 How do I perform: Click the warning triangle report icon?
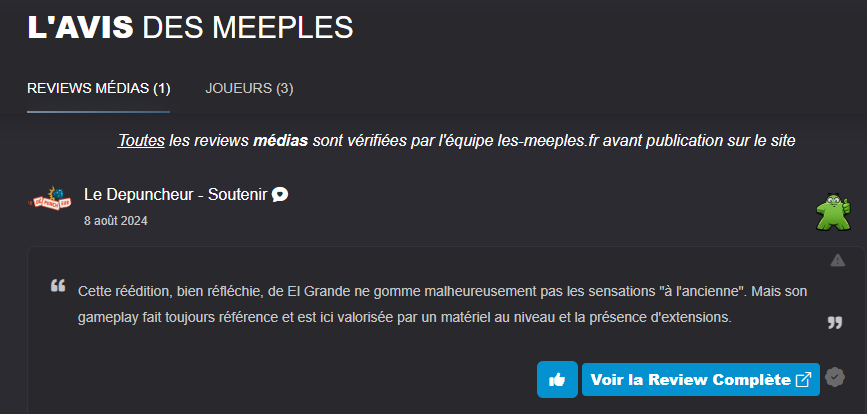point(837,261)
